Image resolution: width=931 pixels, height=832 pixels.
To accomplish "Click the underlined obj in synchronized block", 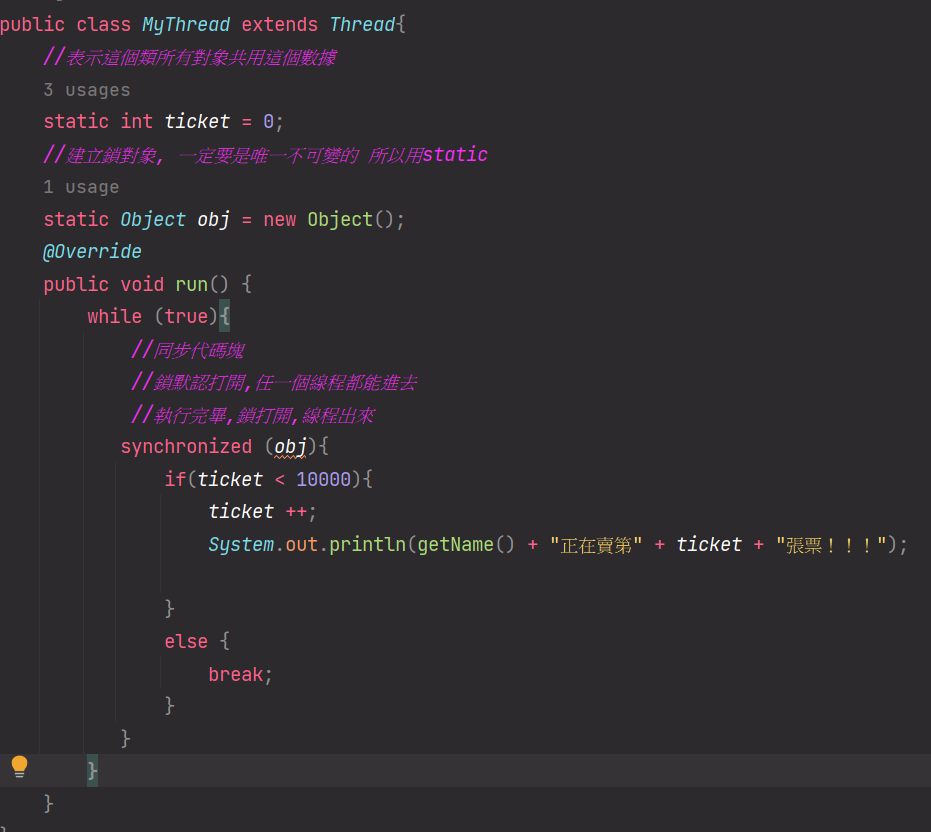I will click(290, 447).
